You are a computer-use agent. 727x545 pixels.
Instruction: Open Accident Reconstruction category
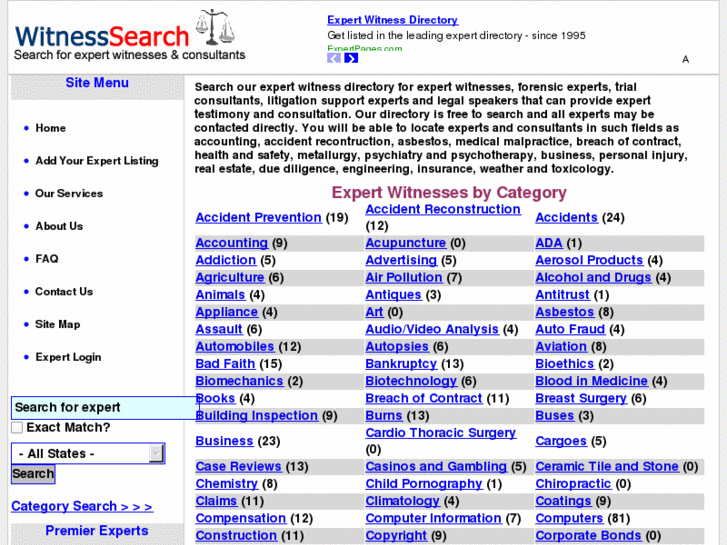coord(443,209)
